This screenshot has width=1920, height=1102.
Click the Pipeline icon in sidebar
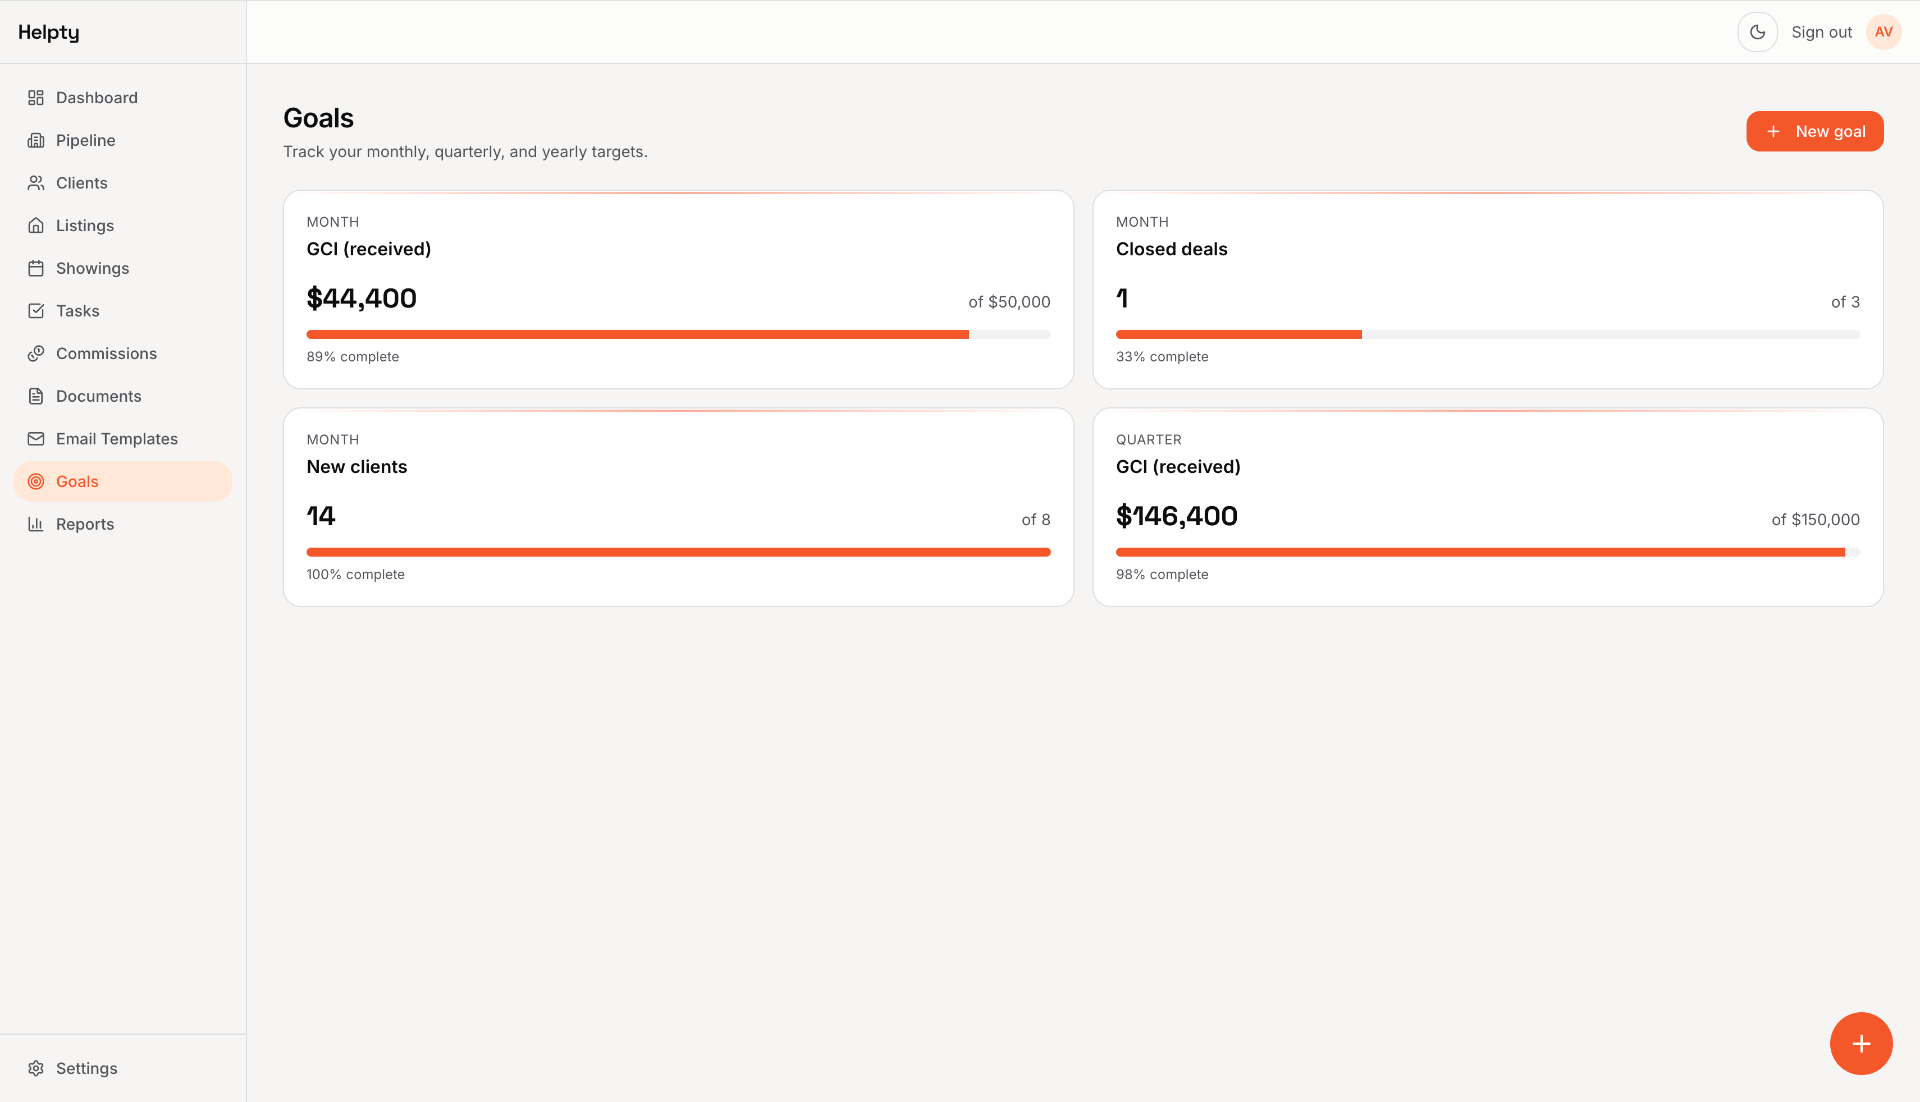point(36,141)
